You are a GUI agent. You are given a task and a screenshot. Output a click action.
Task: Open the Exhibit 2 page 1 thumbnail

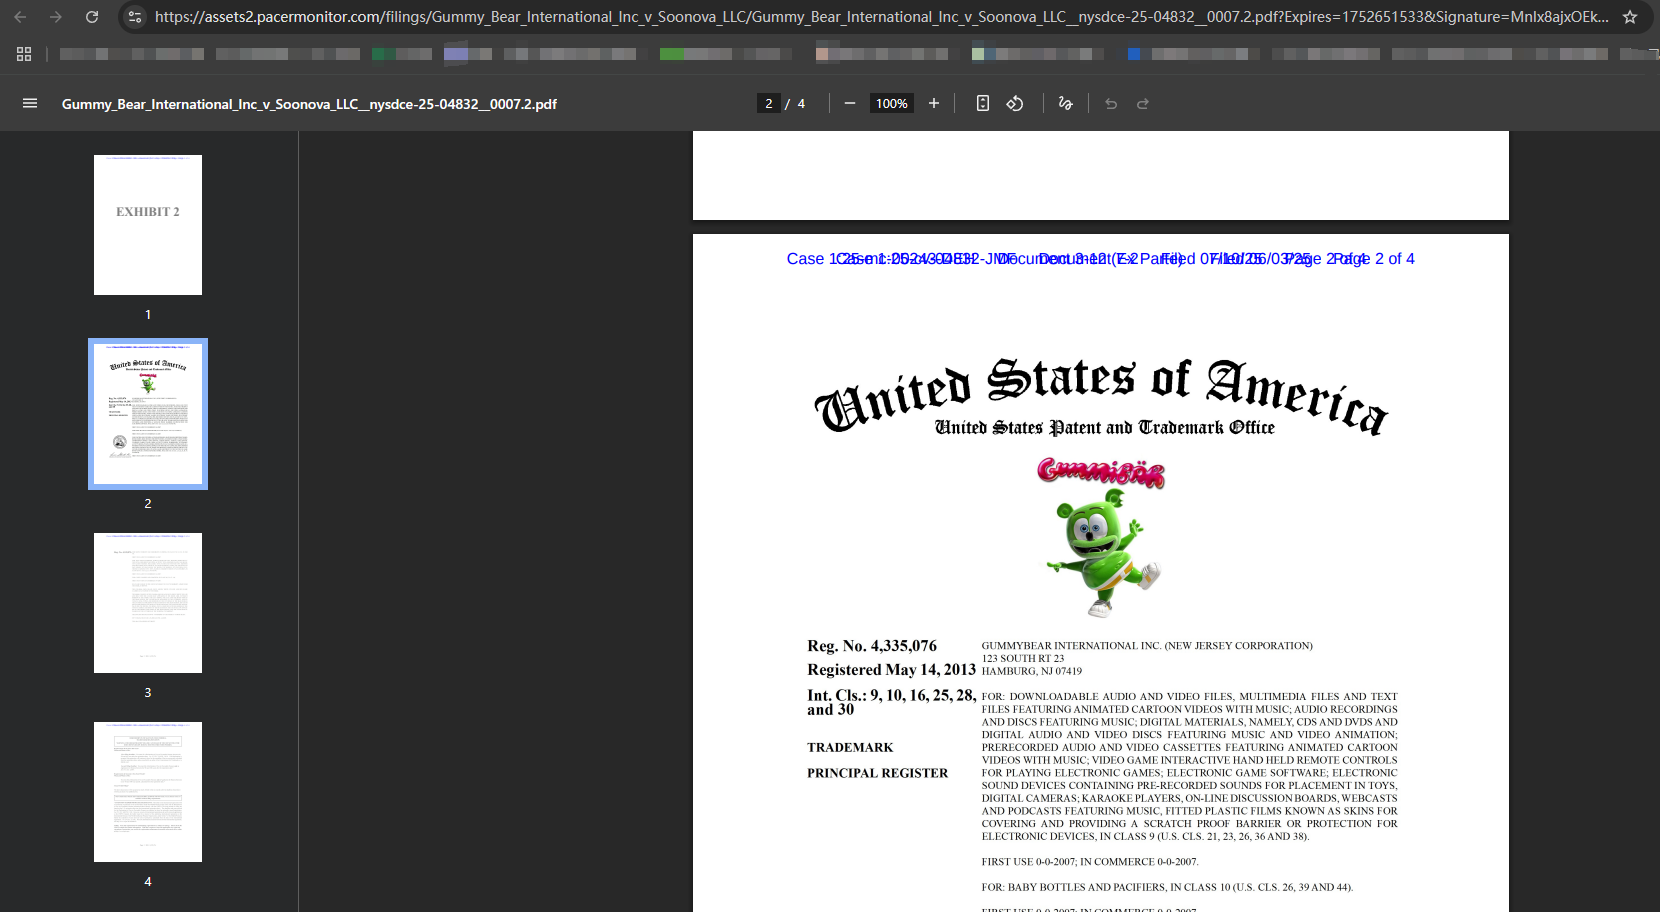148,225
